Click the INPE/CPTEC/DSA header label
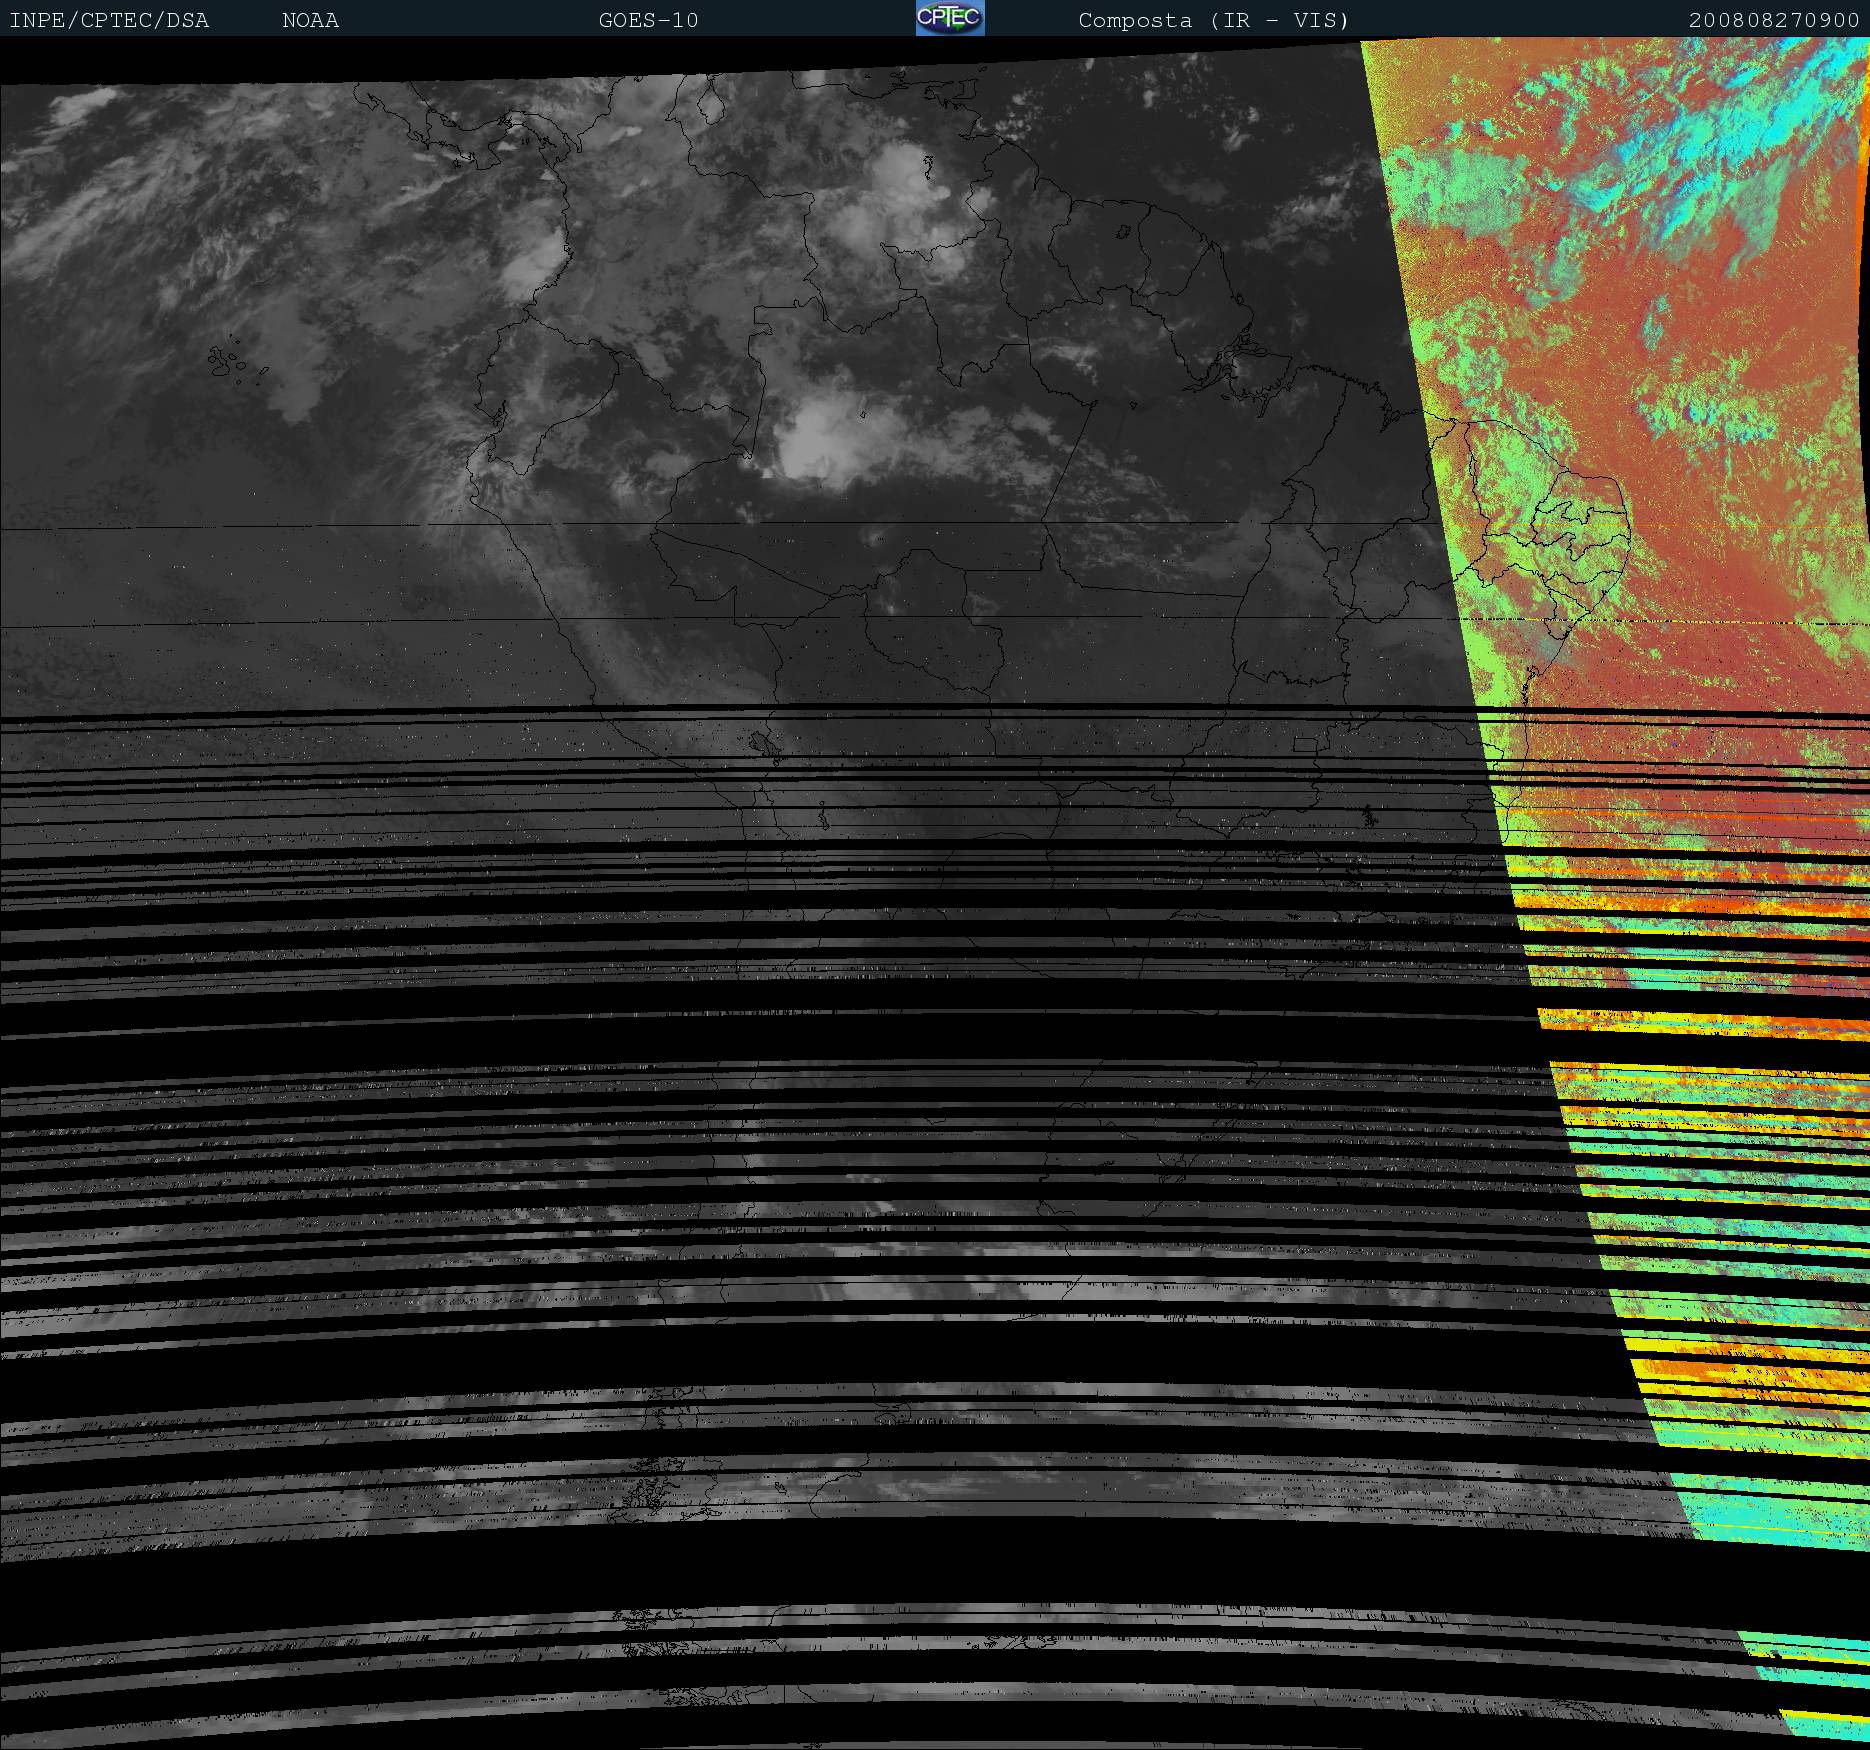This screenshot has height=1750, width=1870. [x=109, y=20]
